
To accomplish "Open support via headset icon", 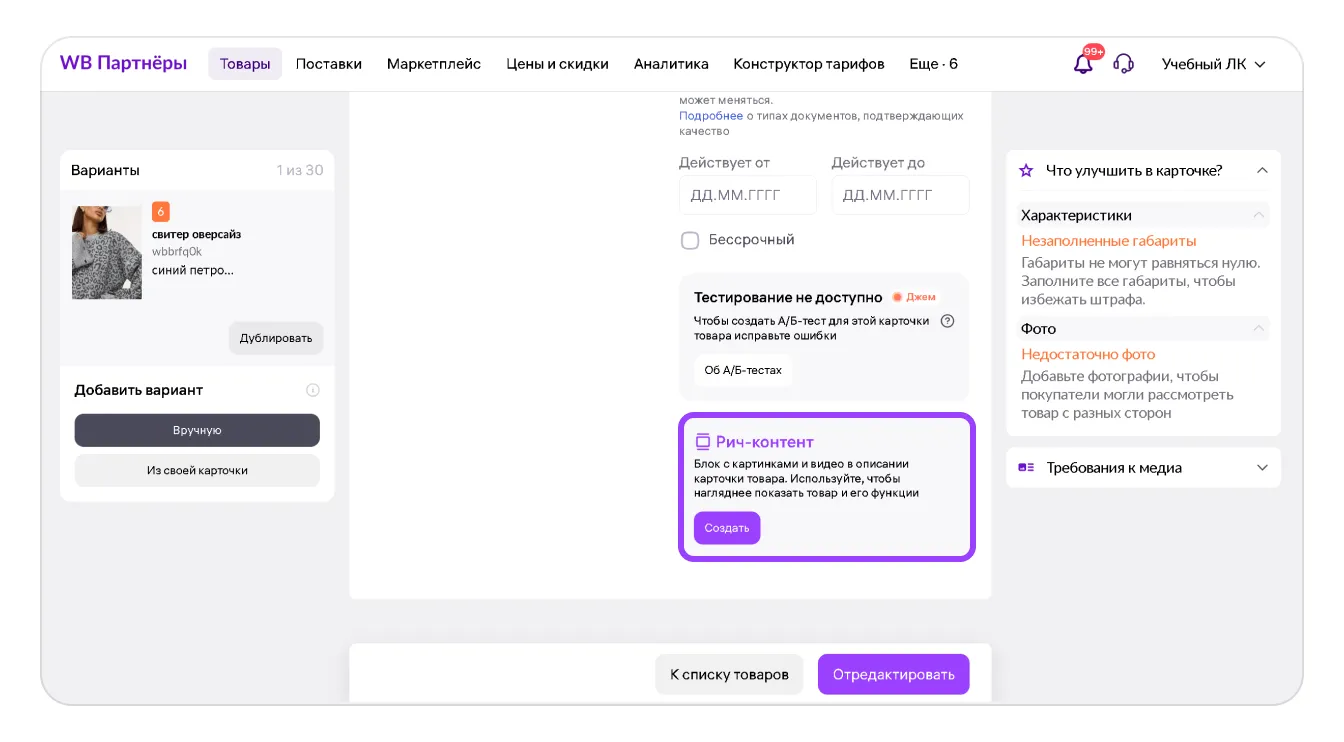I will [x=1124, y=64].
